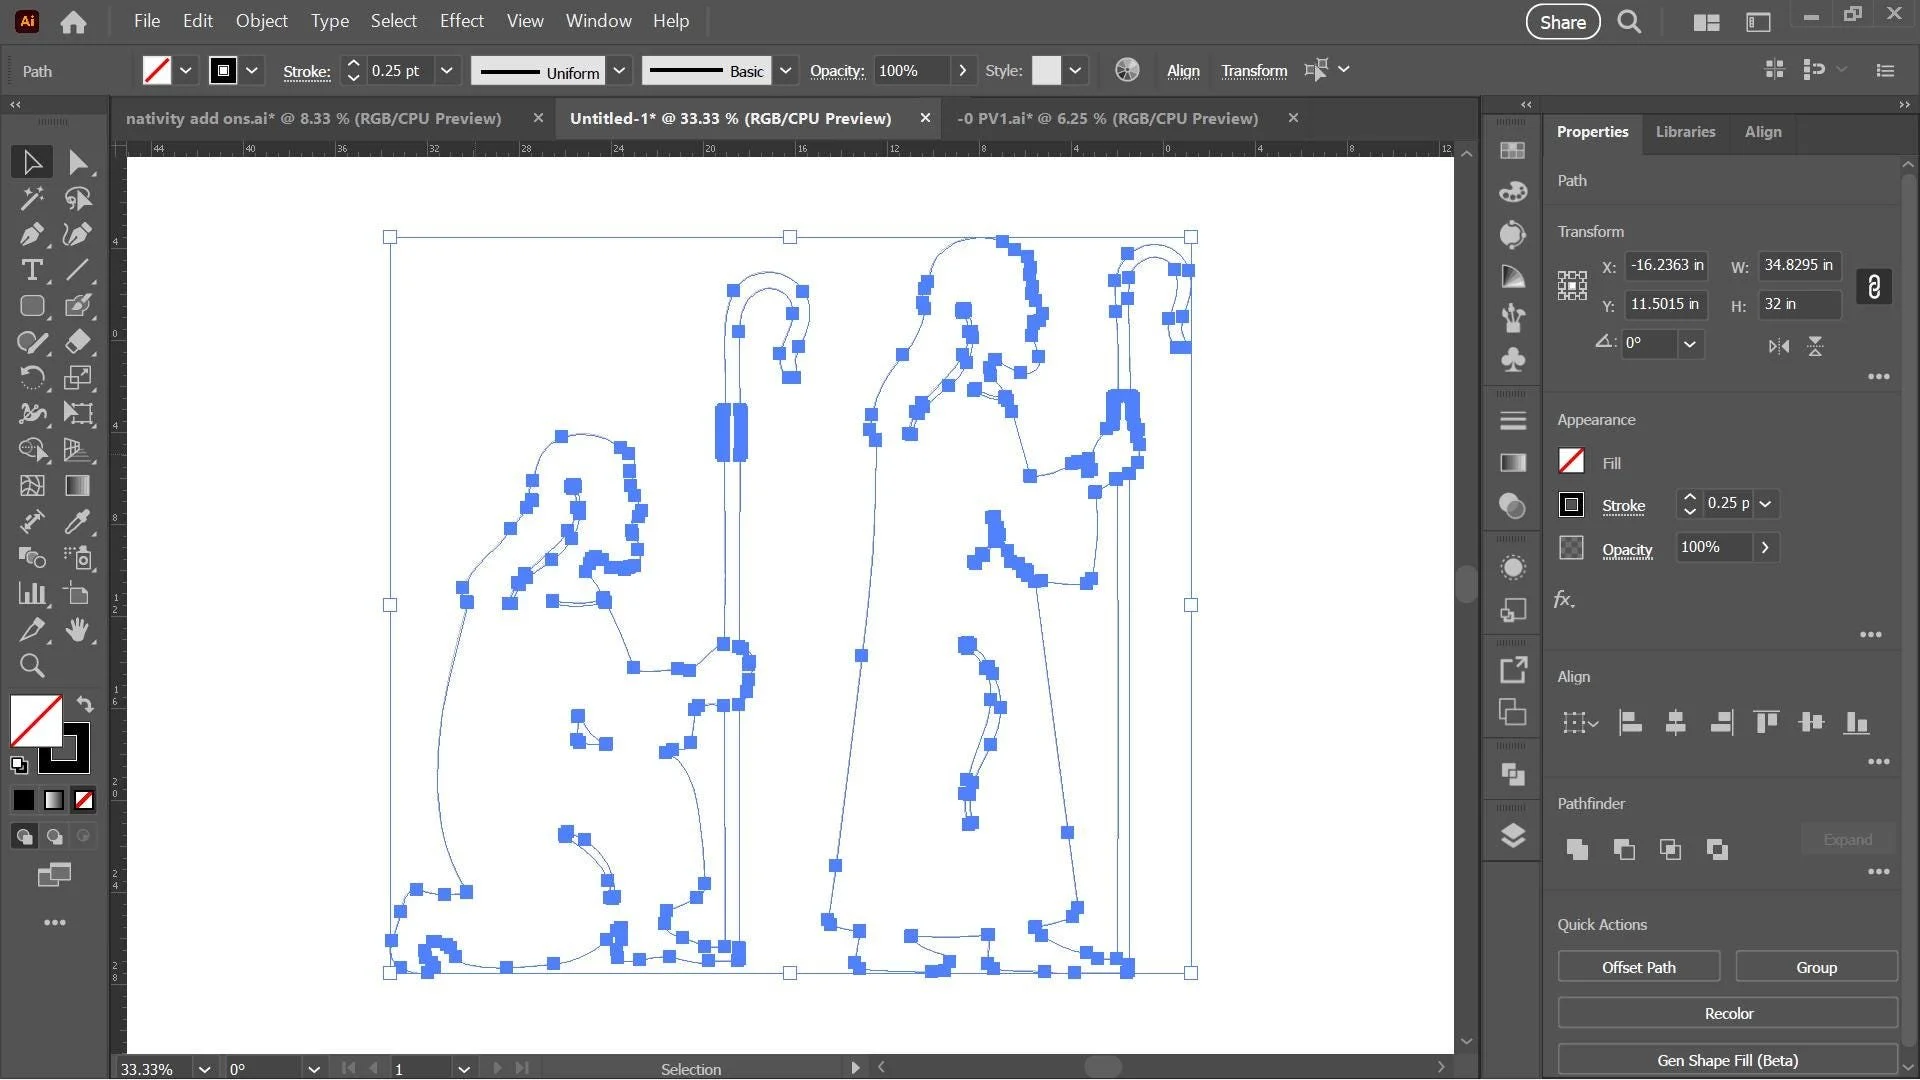
Task: Open the rotation angle dropdown in Transform
Action: point(1690,344)
